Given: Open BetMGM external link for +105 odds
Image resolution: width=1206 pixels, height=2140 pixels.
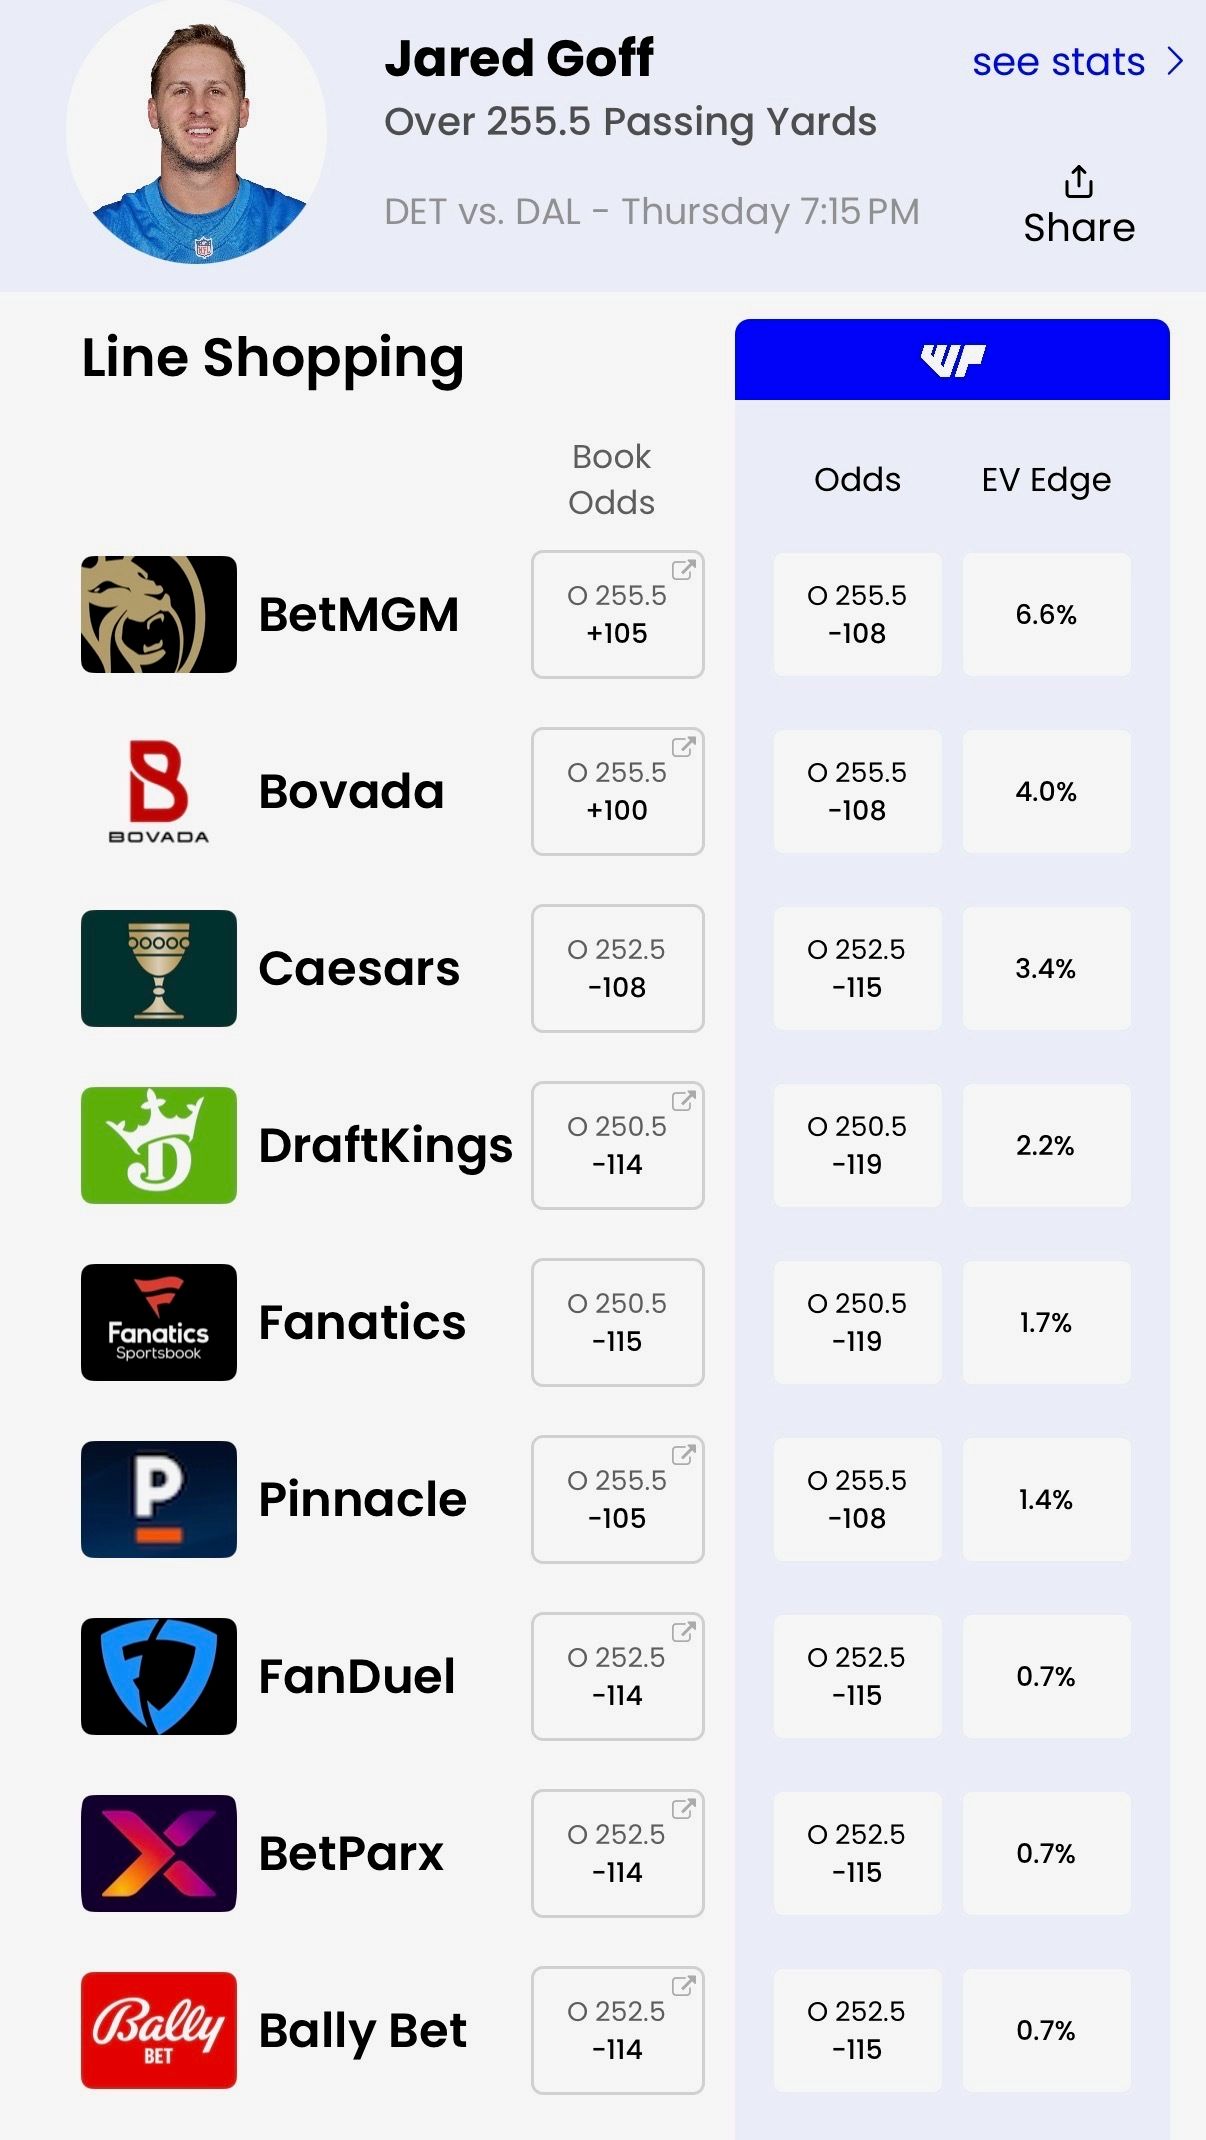Looking at the screenshot, I should (683, 570).
